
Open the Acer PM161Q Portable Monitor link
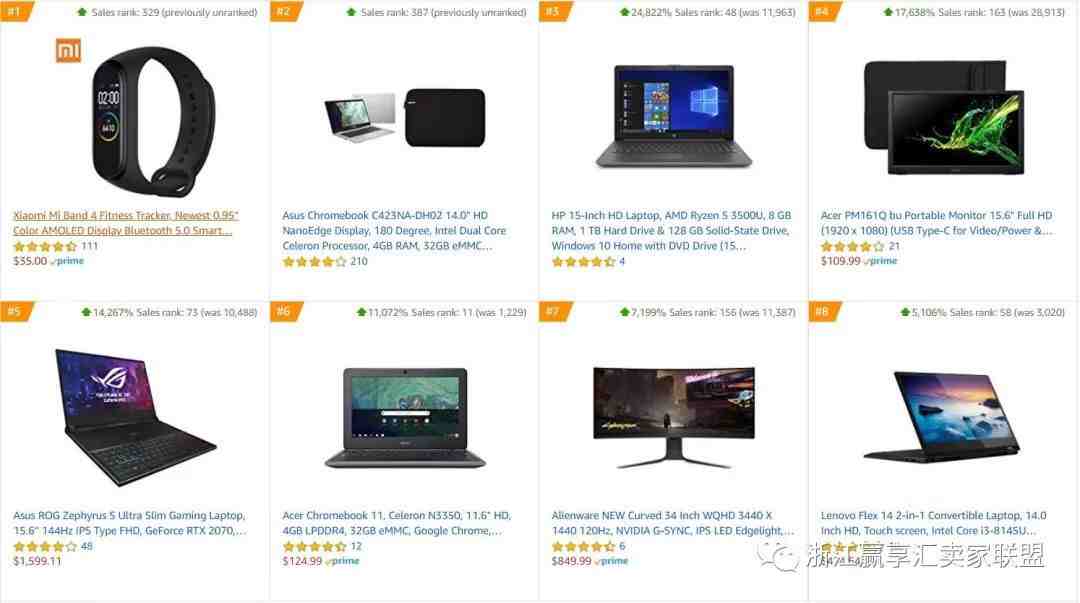coord(937,223)
